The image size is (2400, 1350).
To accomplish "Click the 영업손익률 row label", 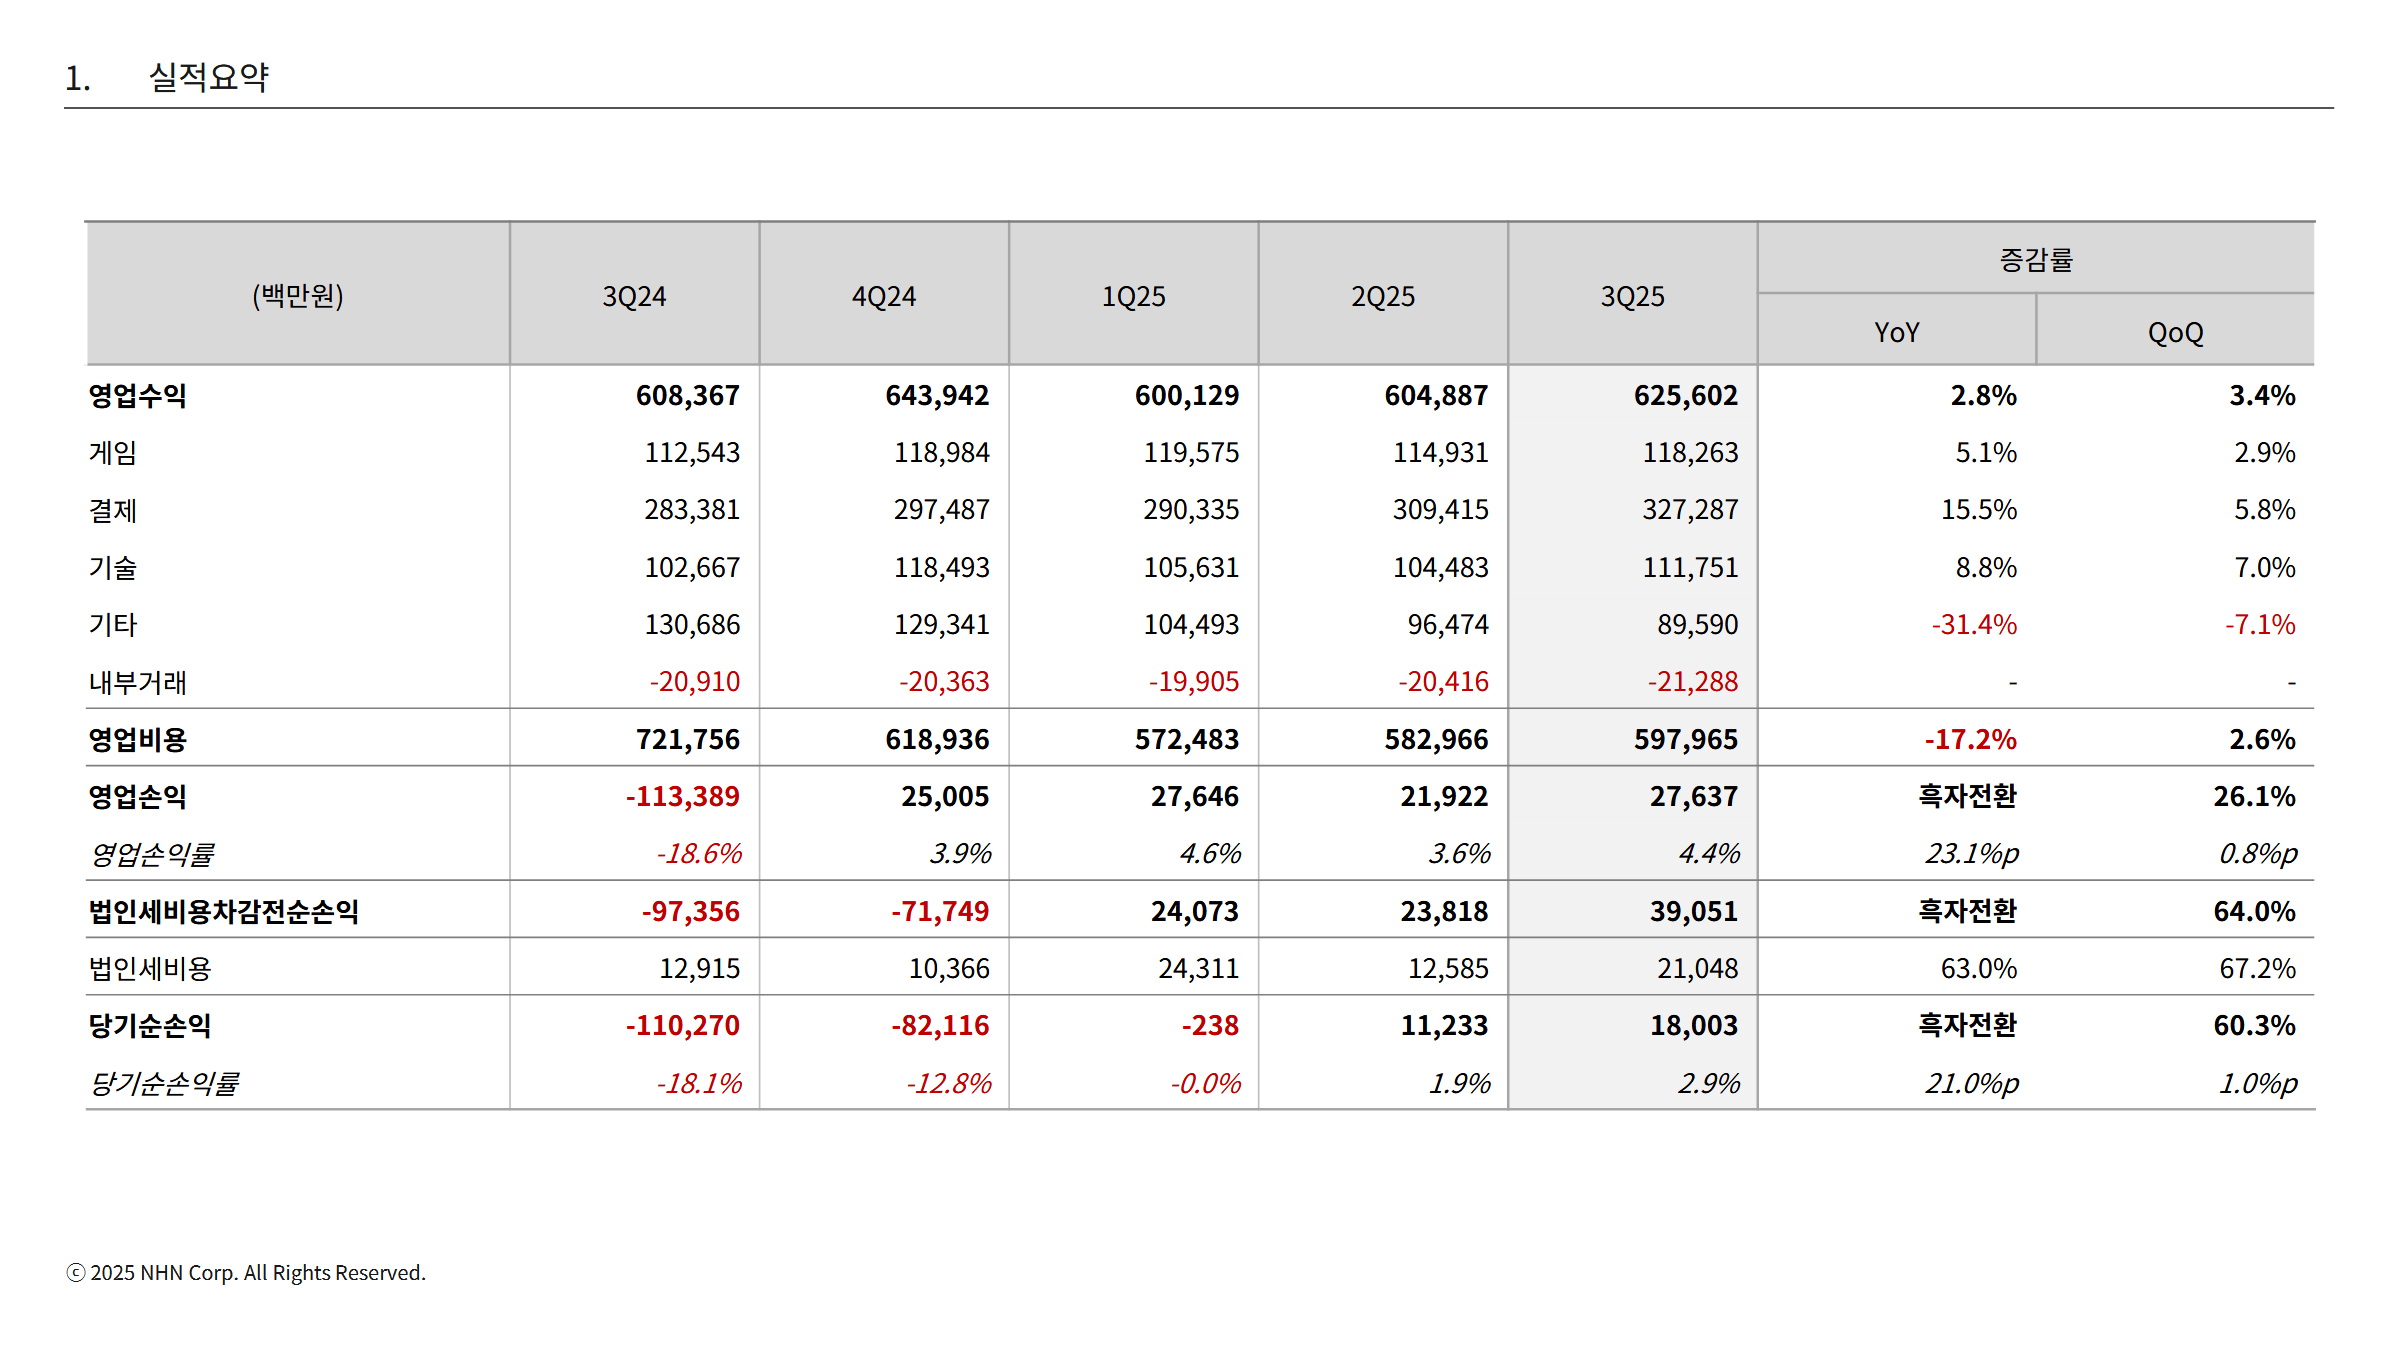I will (152, 854).
